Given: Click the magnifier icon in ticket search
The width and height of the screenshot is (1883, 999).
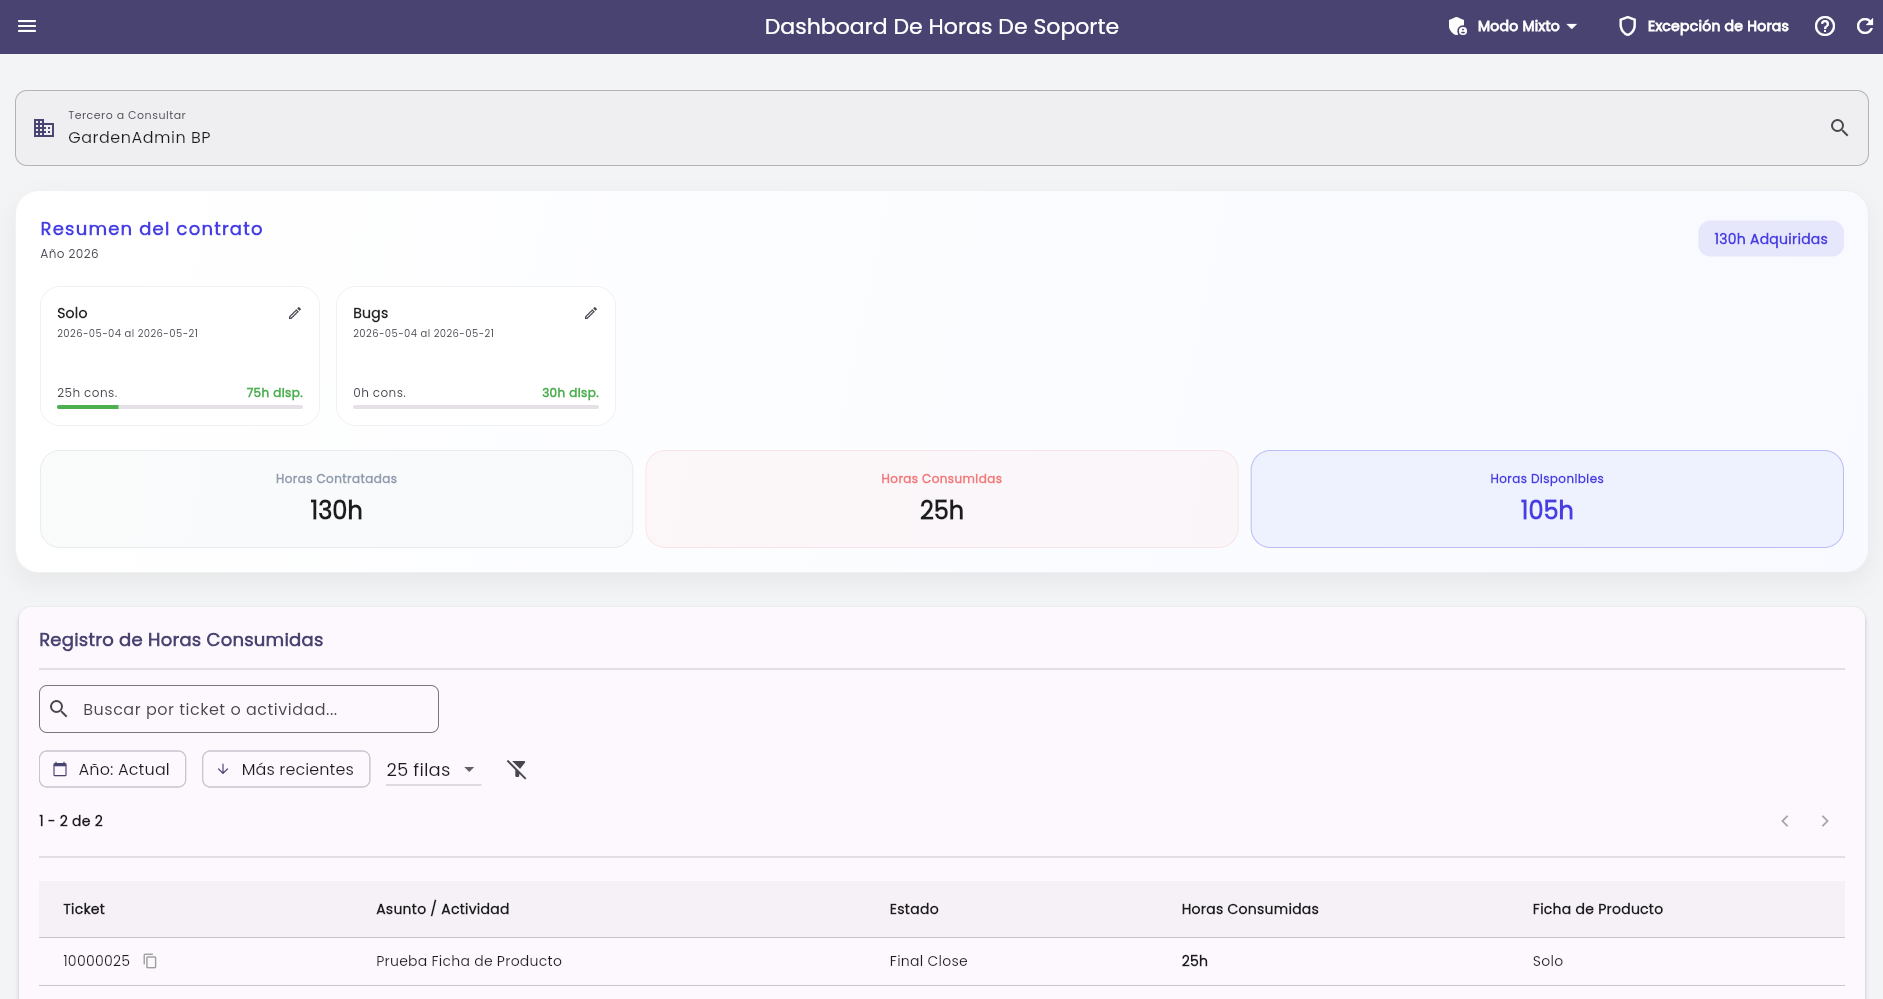Looking at the screenshot, I should click(x=59, y=709).
